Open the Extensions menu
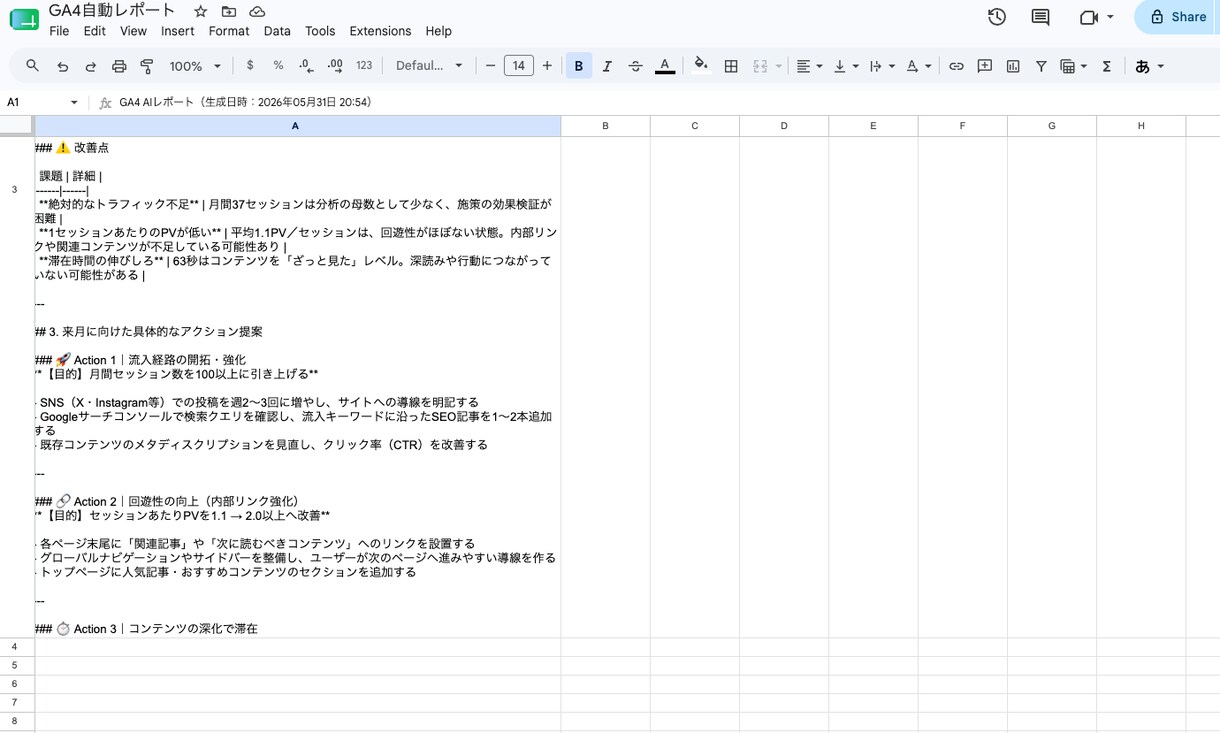The width and height of the screenshot is (1220, 733). [x=380, y=31]
